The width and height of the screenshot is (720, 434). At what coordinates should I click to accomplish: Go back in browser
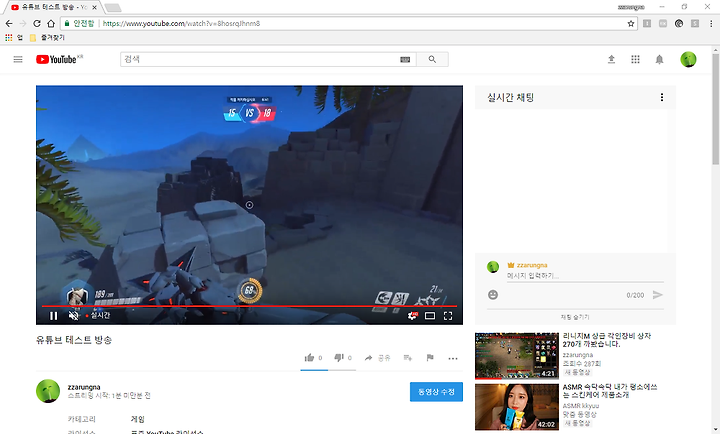click(x=9, y=23)
